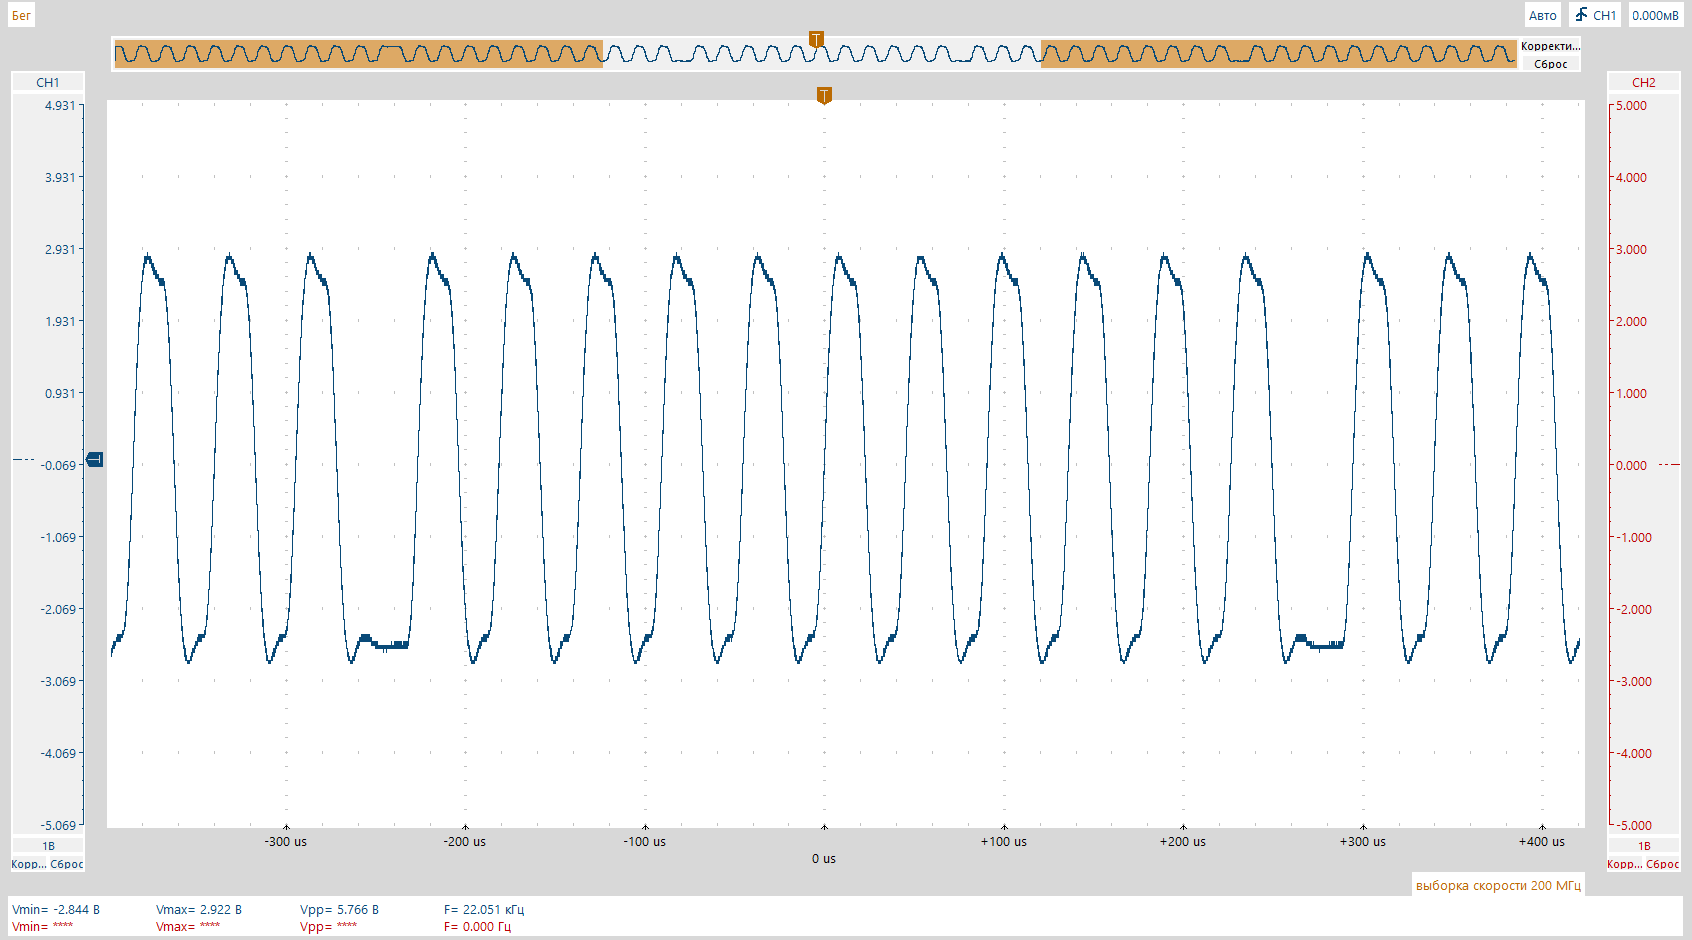Click right orange region of overview strip
The image size is (1692, 940).
point(1279,54)
